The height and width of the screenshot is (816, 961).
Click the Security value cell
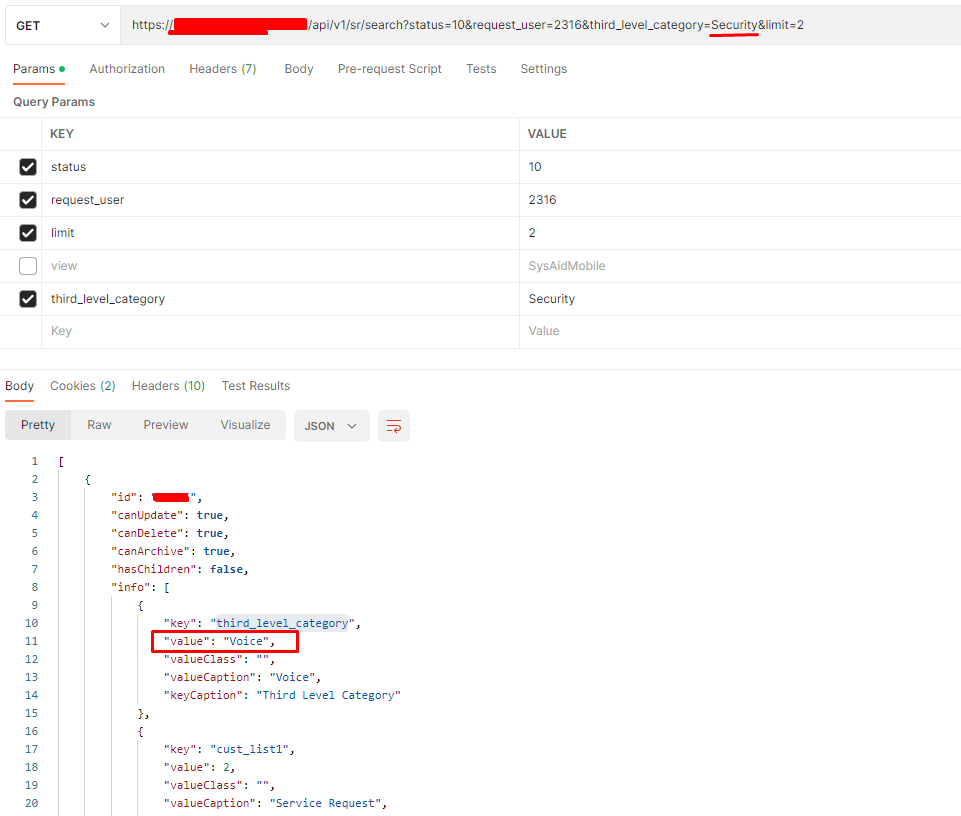point(740,299)
